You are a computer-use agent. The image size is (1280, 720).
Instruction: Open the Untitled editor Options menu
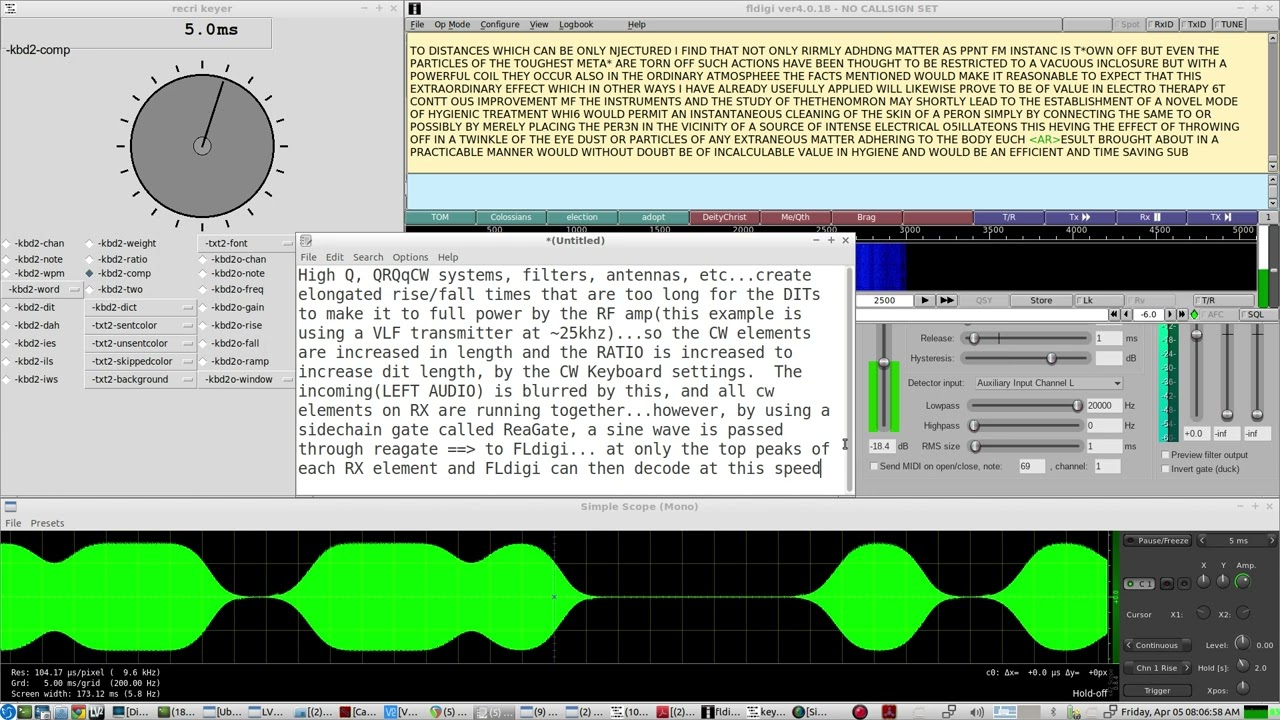pyautogui.click(x=410, y=257)
